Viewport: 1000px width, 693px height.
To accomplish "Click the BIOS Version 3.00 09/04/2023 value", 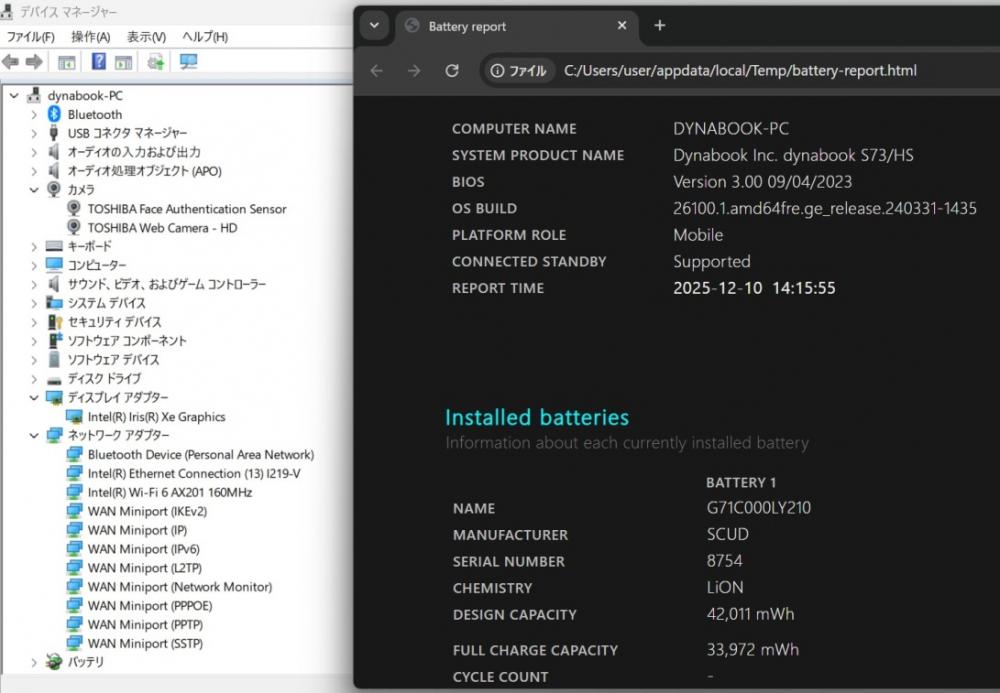I will click(x=763, y=182).
